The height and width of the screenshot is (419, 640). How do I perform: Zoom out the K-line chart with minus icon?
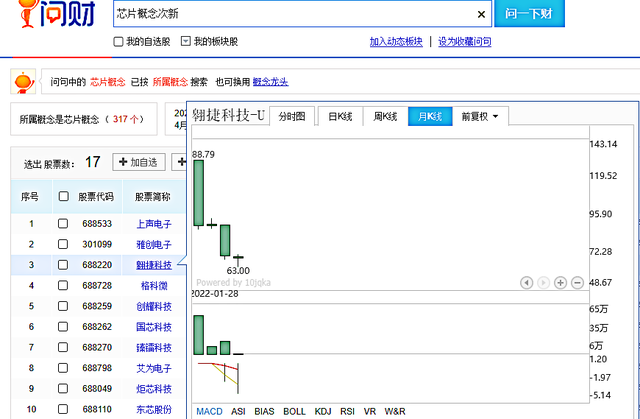point(577,282)
